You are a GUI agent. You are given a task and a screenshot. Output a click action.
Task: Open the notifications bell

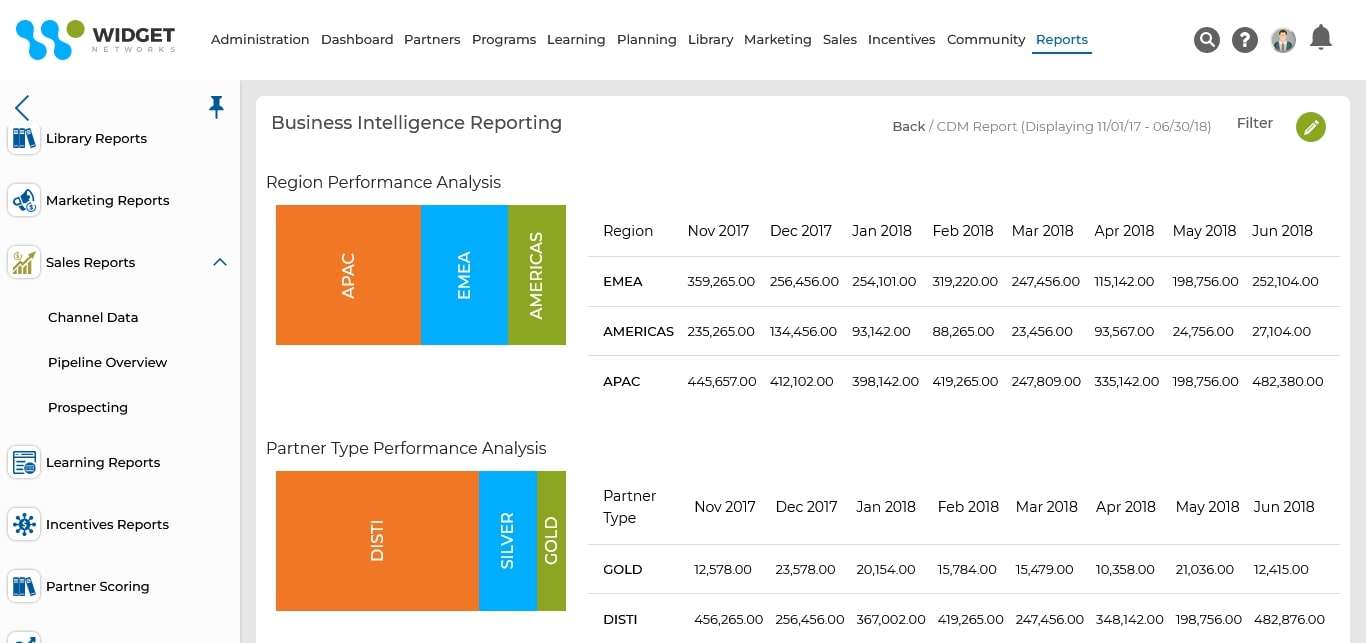click(1321, 37)
